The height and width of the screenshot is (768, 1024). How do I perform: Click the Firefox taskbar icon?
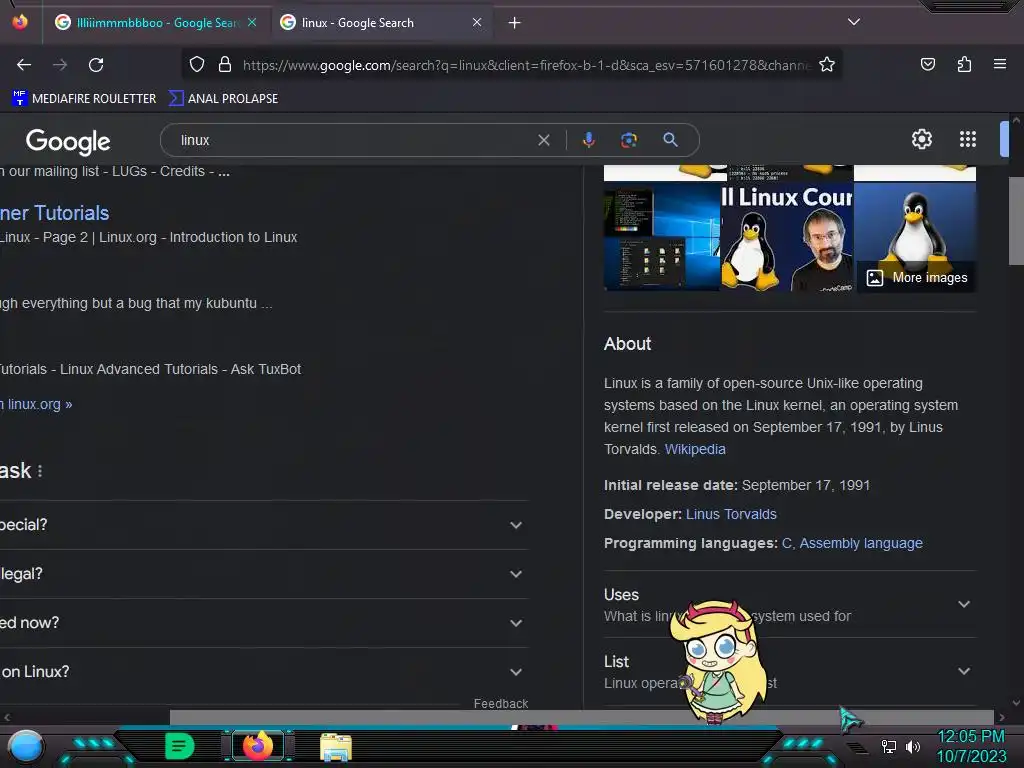tap(257, 745)
